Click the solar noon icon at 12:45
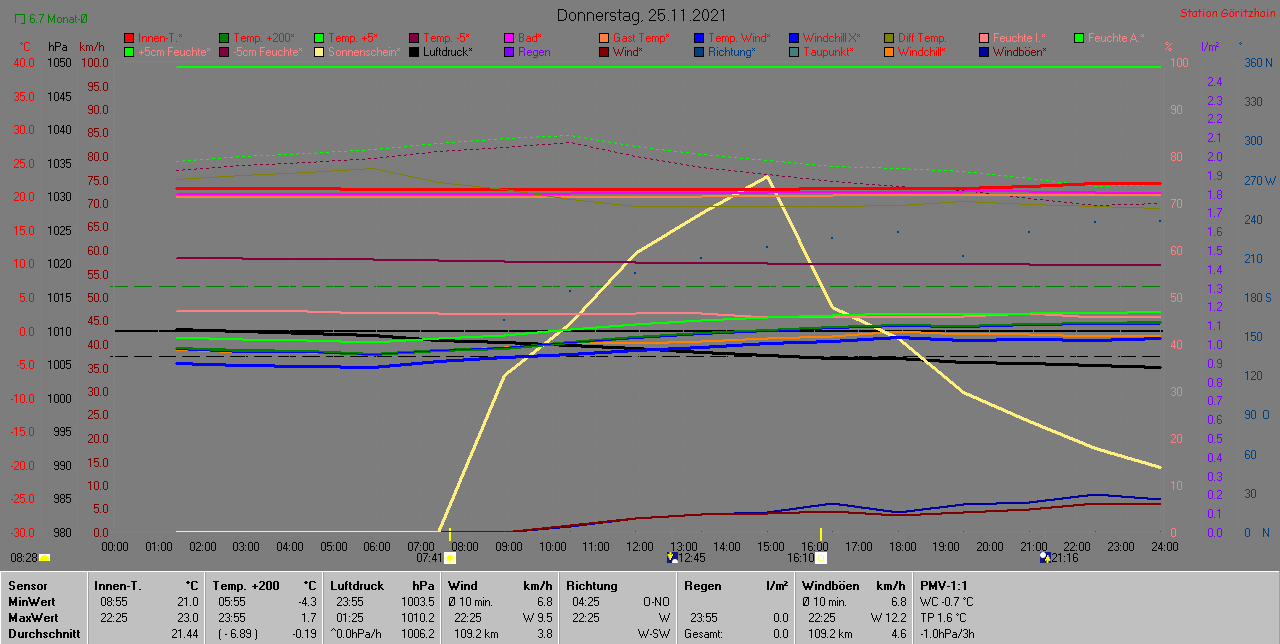Screen dimensions: 1280x644 pos(672,558)
